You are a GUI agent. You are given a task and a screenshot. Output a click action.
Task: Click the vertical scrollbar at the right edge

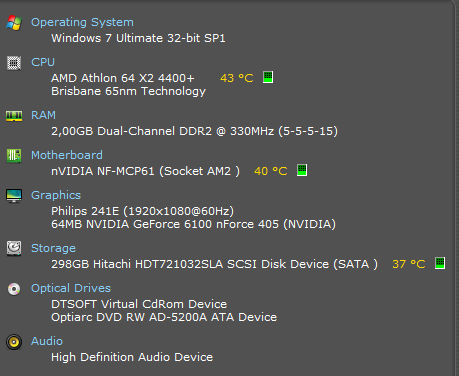(x=456, y=188)
